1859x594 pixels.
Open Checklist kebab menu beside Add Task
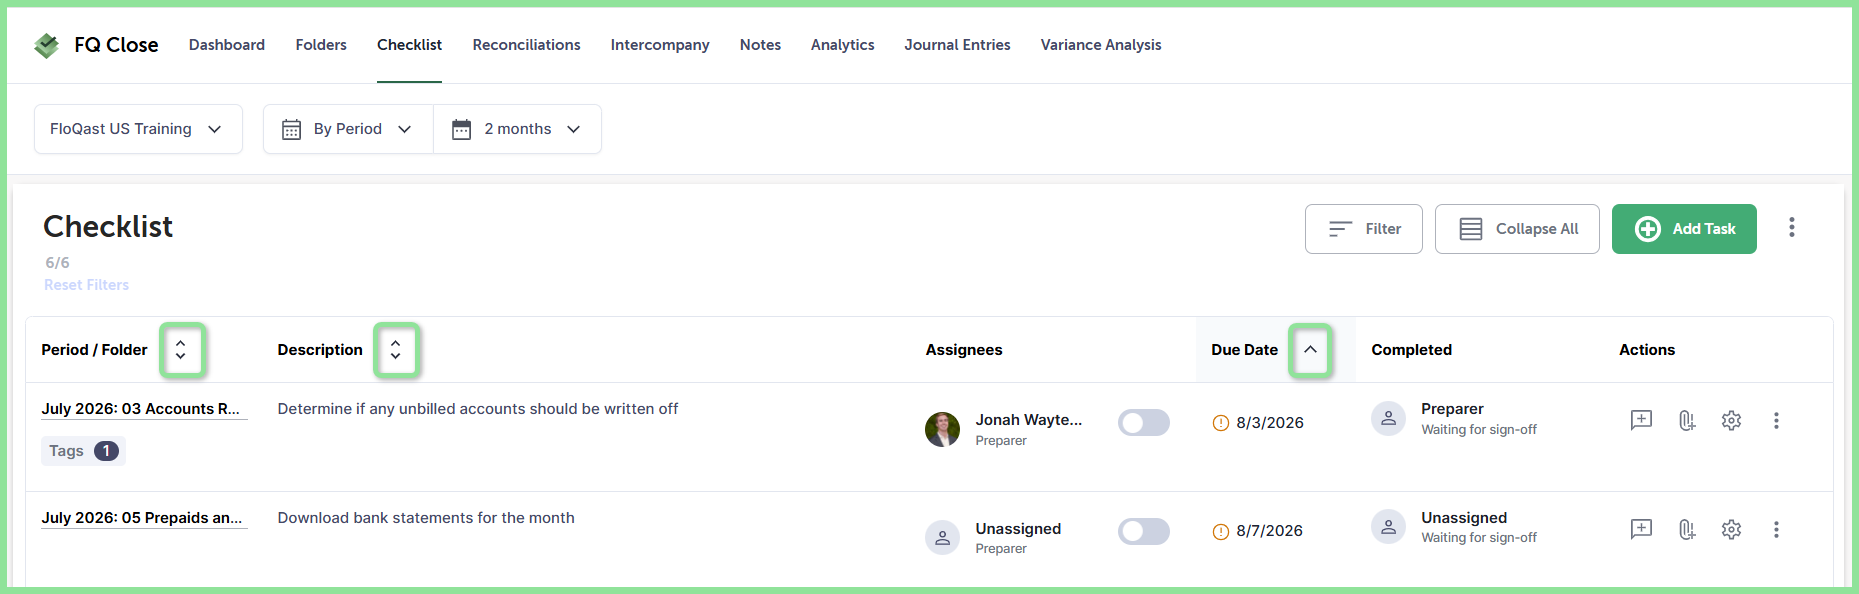click(1791, 228)
